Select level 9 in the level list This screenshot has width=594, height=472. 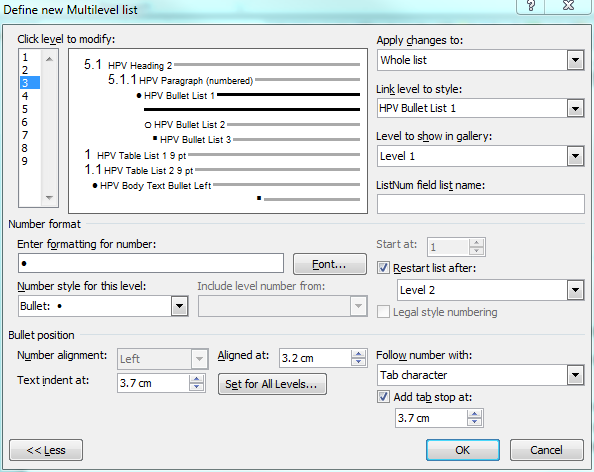tap(25, 161)
